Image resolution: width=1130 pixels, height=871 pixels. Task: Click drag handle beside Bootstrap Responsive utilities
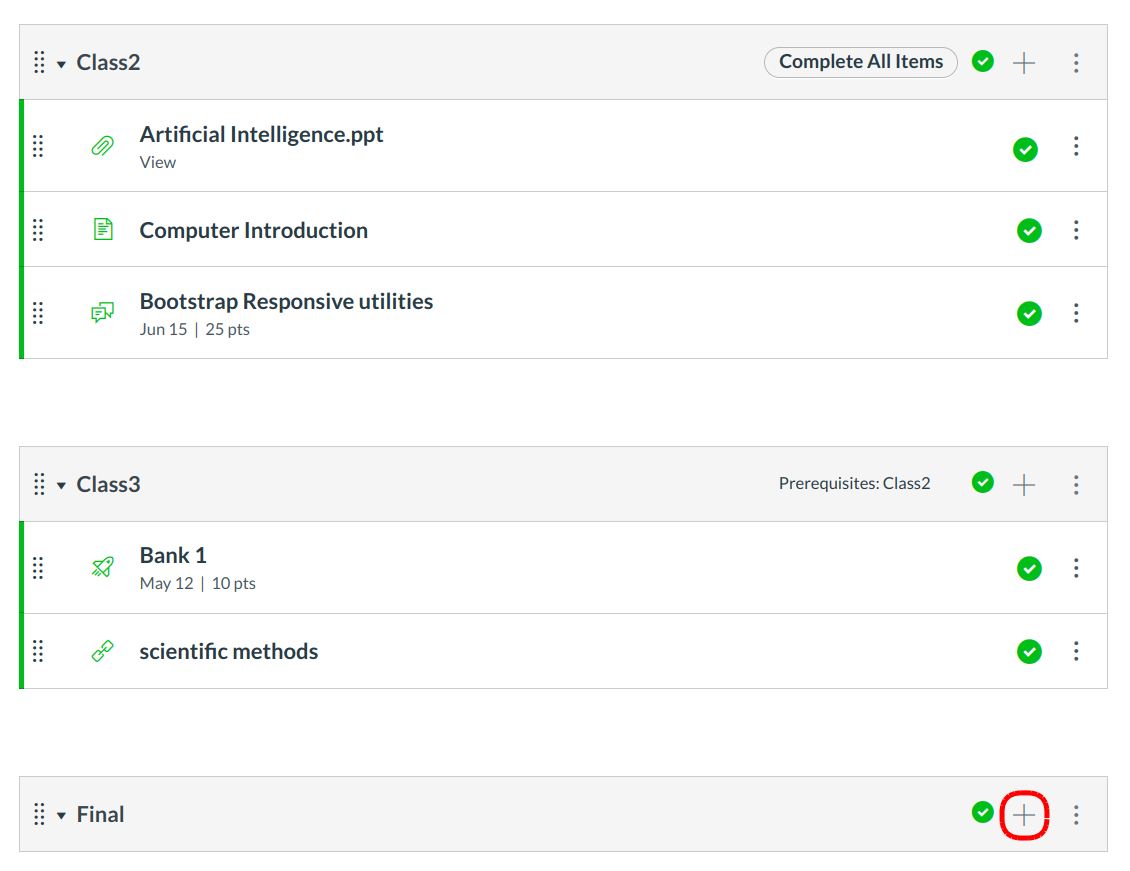38,313
